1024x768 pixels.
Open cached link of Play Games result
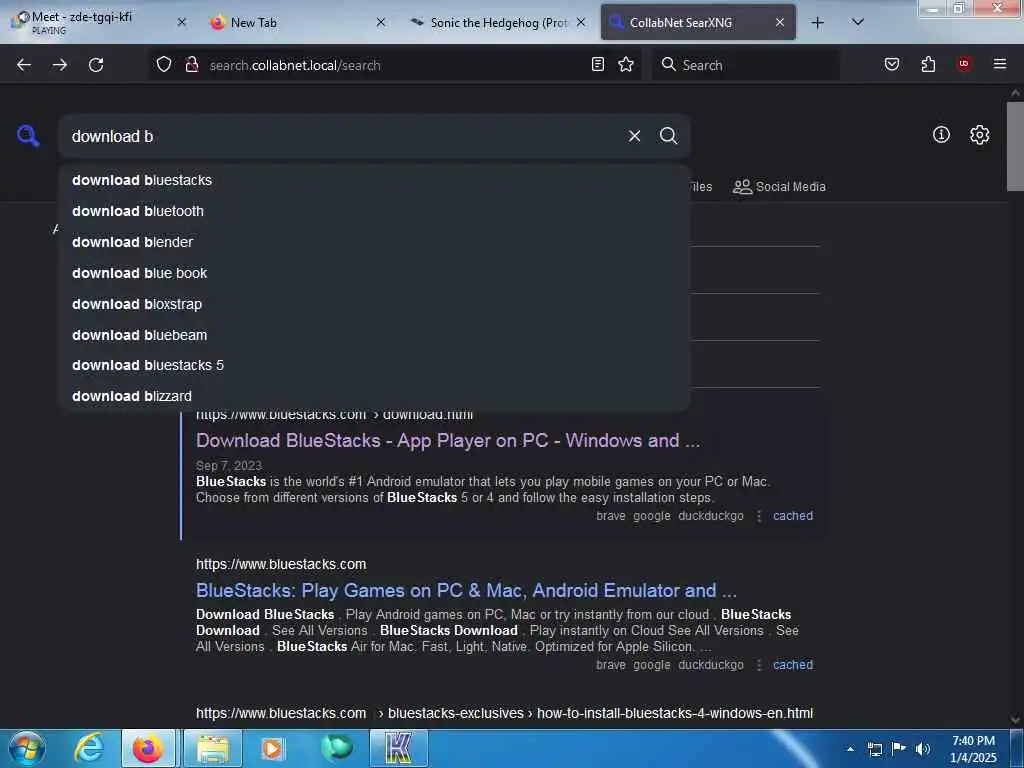pyautogui.click(x=793, y=665)
